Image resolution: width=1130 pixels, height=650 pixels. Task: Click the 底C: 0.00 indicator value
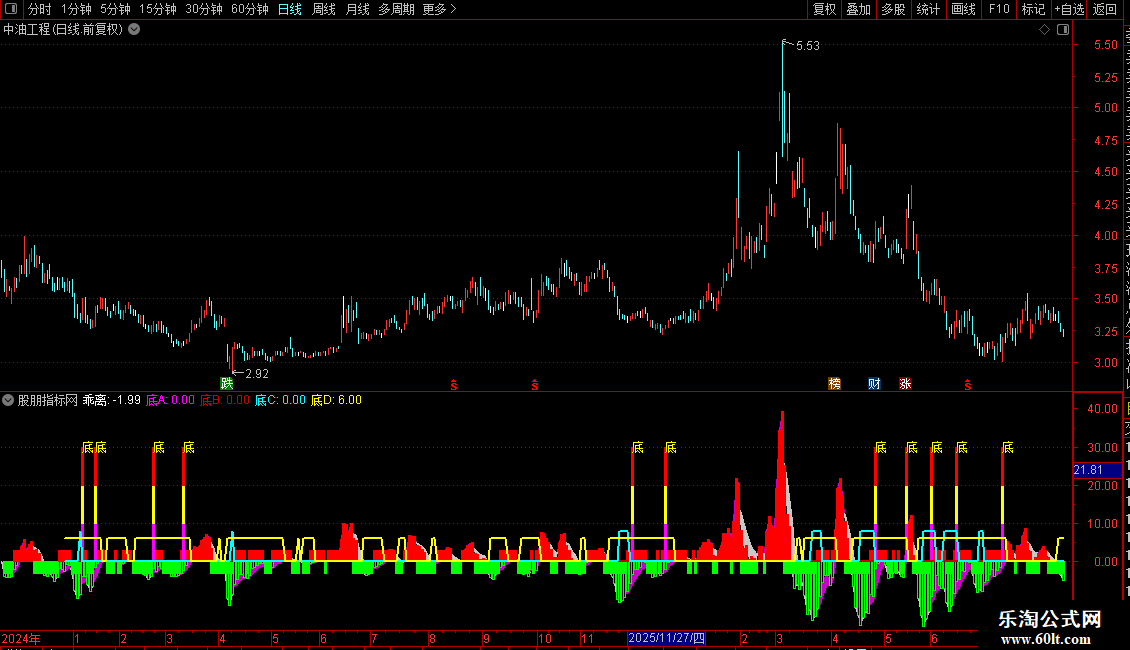[x=280, y=400]
